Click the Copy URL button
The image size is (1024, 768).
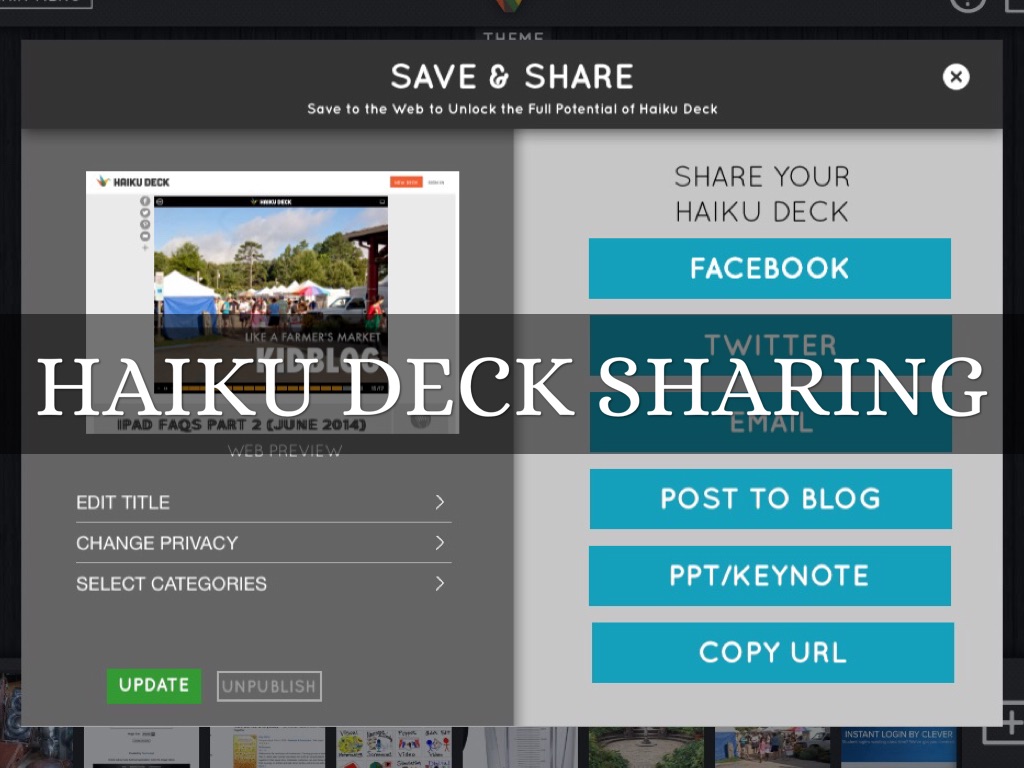pyautogui.click(x=773, y=652)
